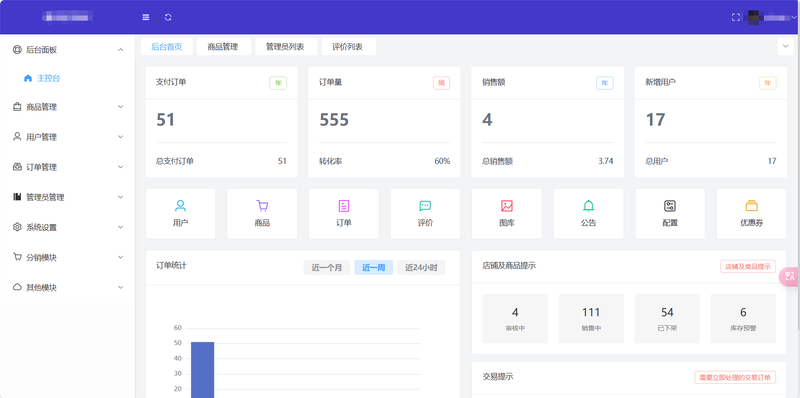800x398 pixels.
Task: Click the 库存预警 count tile
Action: pyautogui.click(x=743, y=318)
